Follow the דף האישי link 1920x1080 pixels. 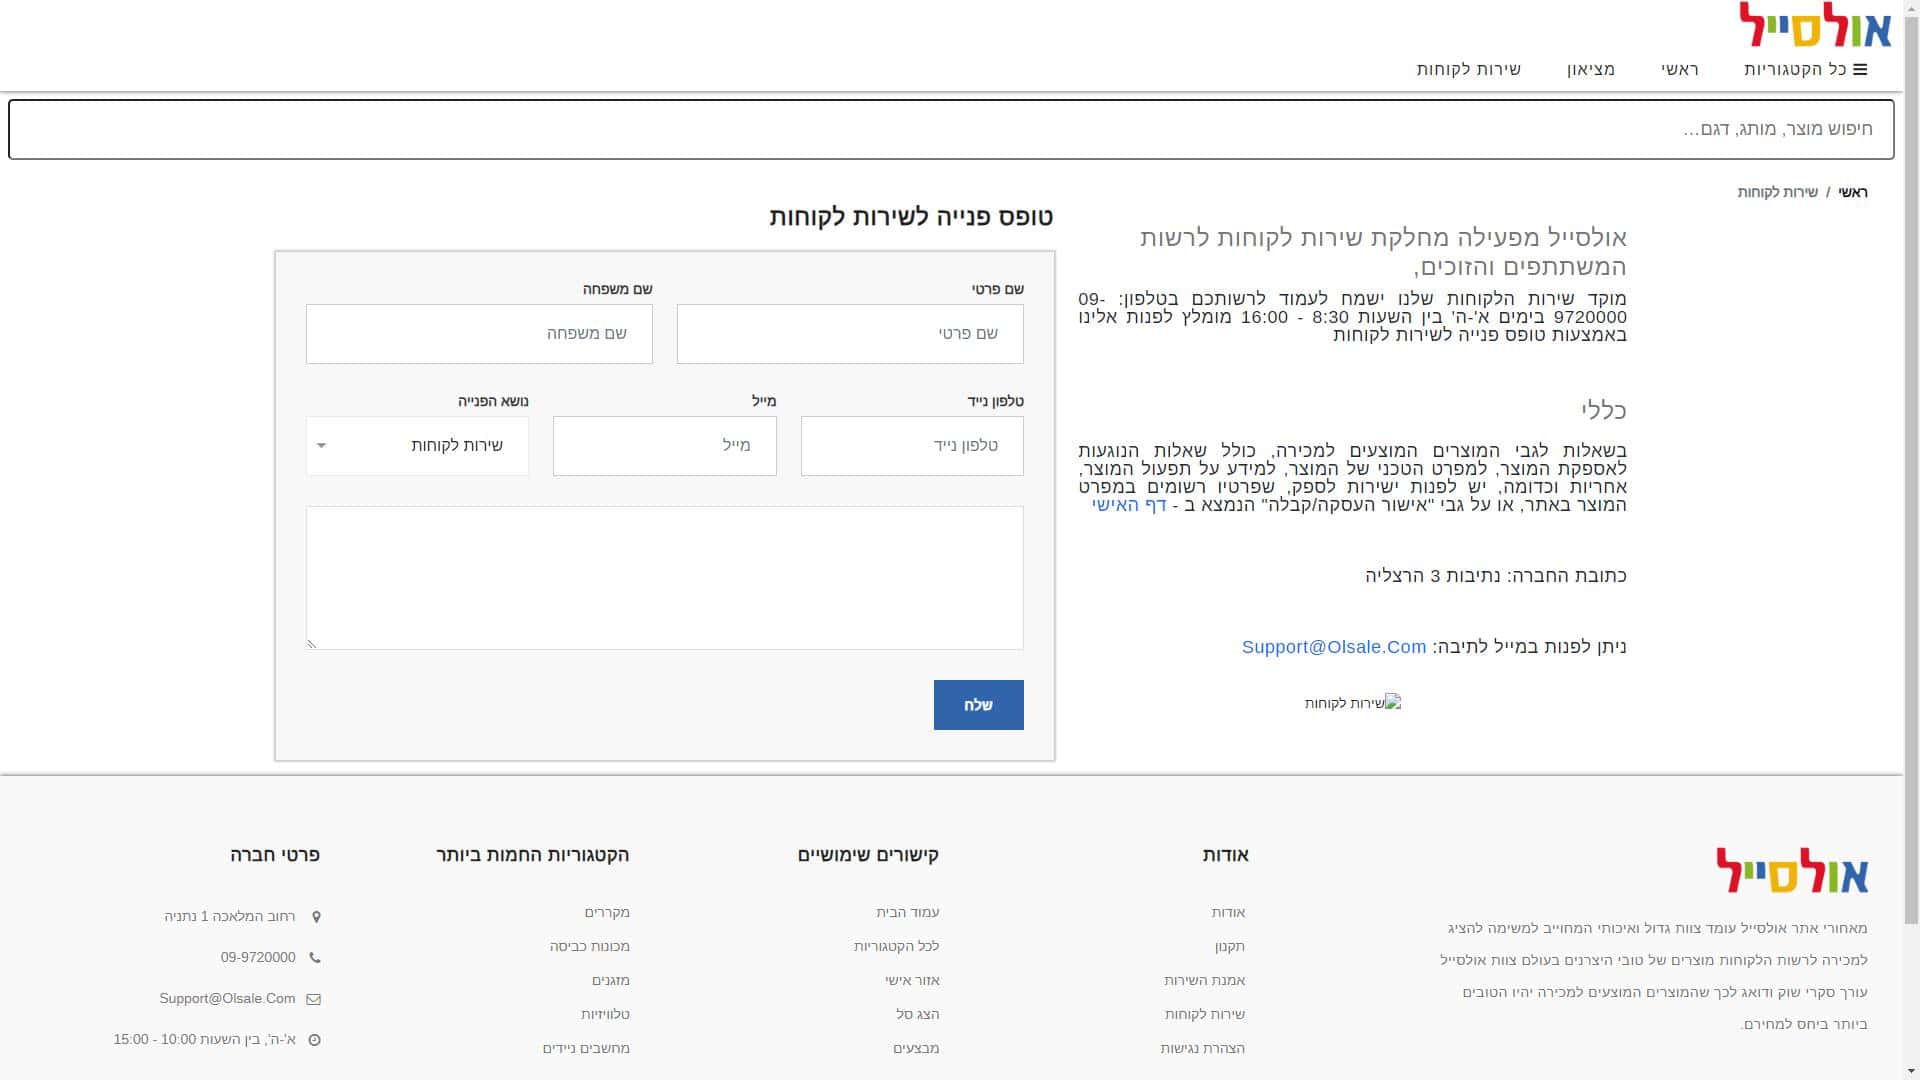pyautogui.click(x=1129, y=505)
